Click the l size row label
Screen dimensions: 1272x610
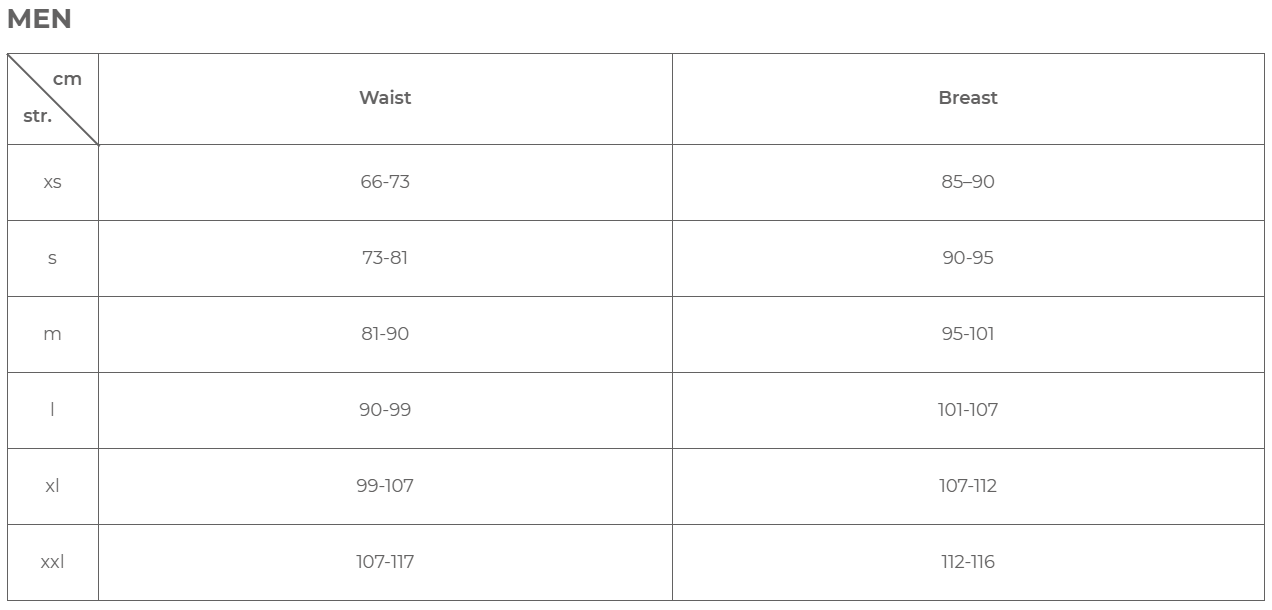(x=52, y=410)
